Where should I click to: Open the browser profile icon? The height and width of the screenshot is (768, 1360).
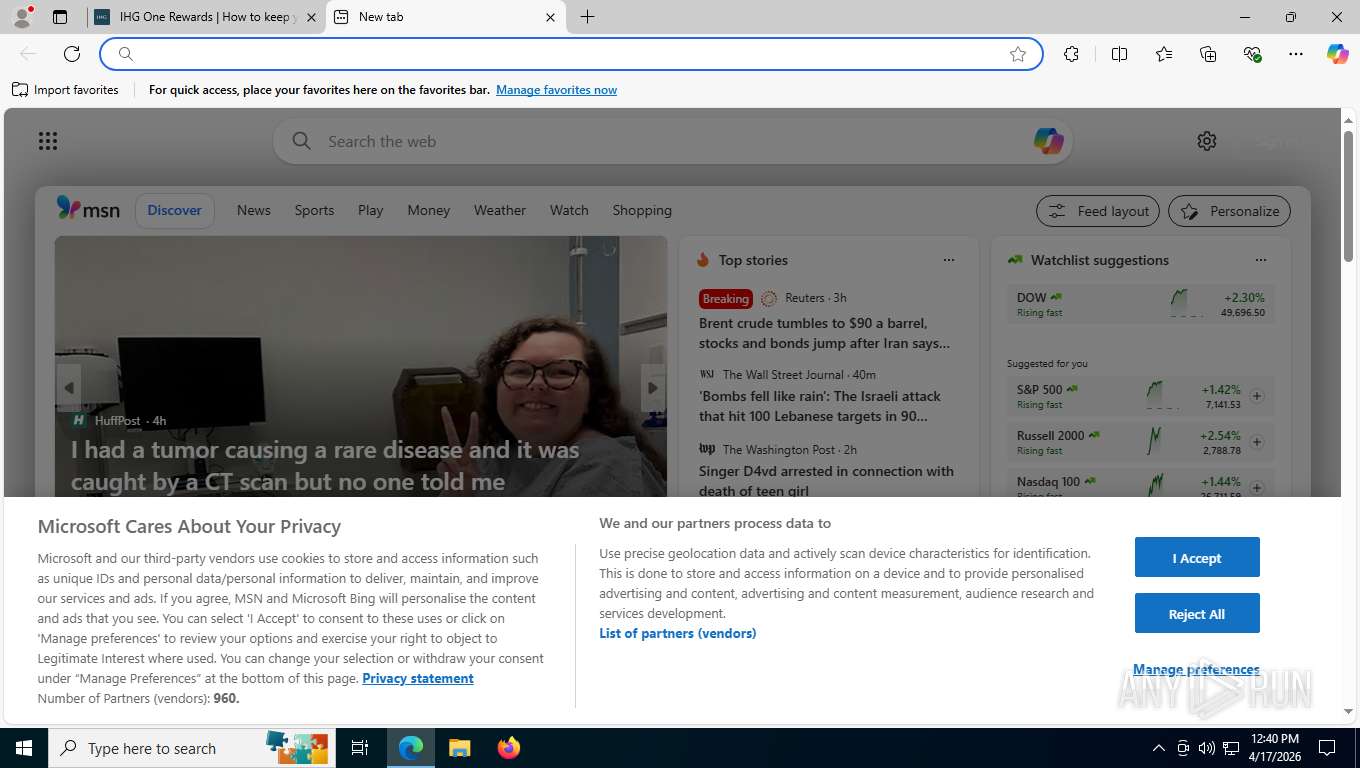coord(21,17)
